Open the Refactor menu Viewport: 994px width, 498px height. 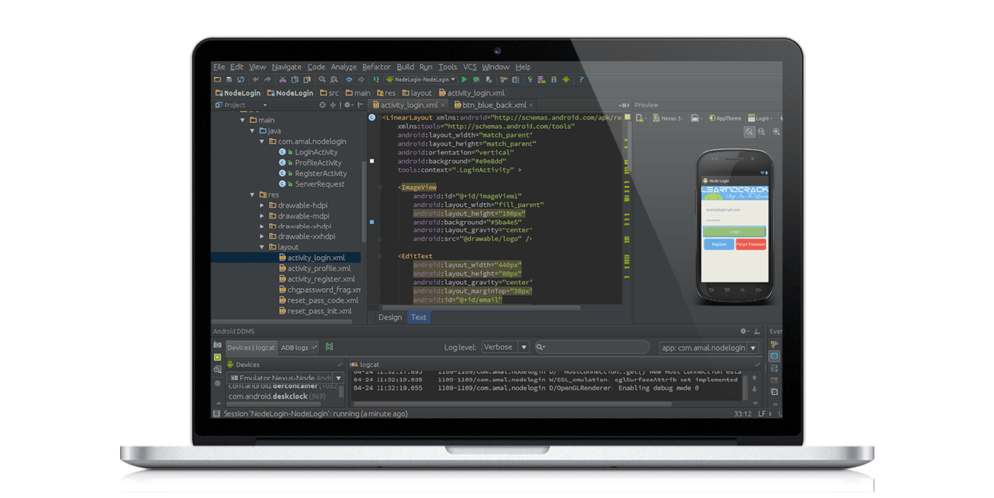pyautogui.click(x=376, y=66)
